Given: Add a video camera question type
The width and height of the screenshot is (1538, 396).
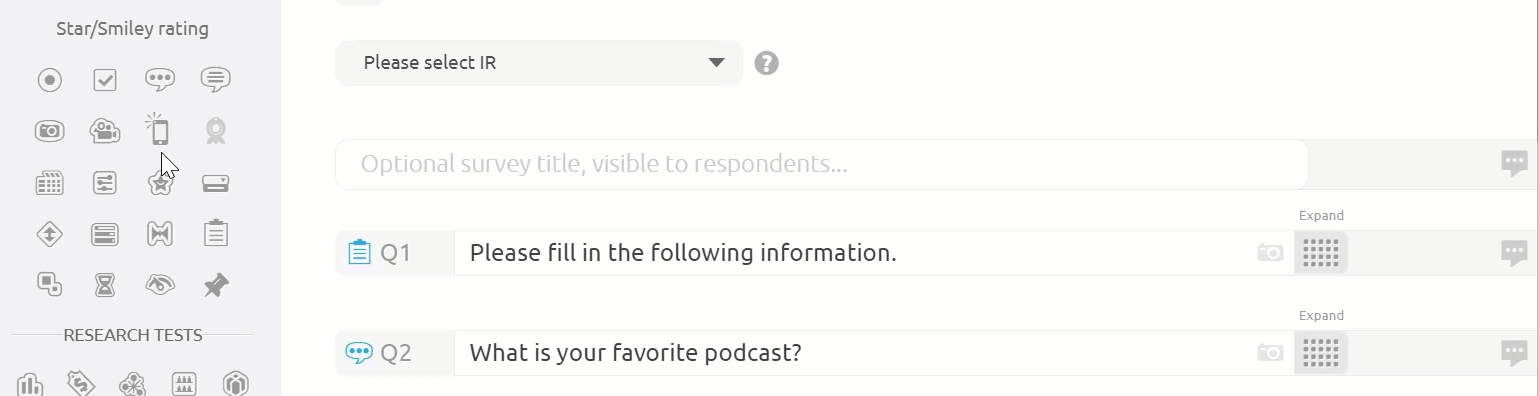Looking at the screenshot, I should point(105,130).
